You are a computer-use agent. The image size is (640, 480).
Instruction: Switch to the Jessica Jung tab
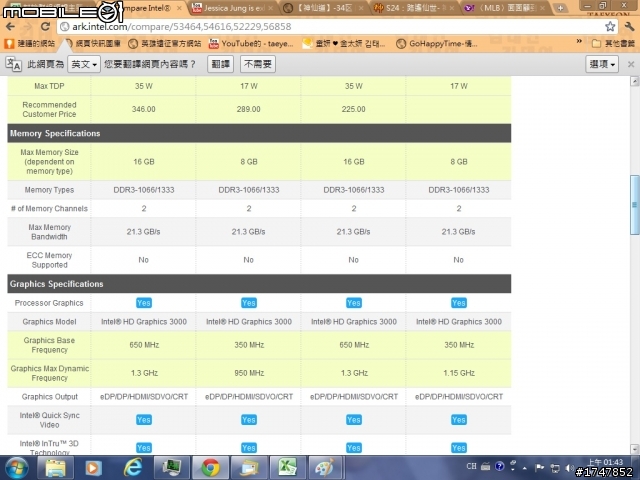tap(234, 8)
